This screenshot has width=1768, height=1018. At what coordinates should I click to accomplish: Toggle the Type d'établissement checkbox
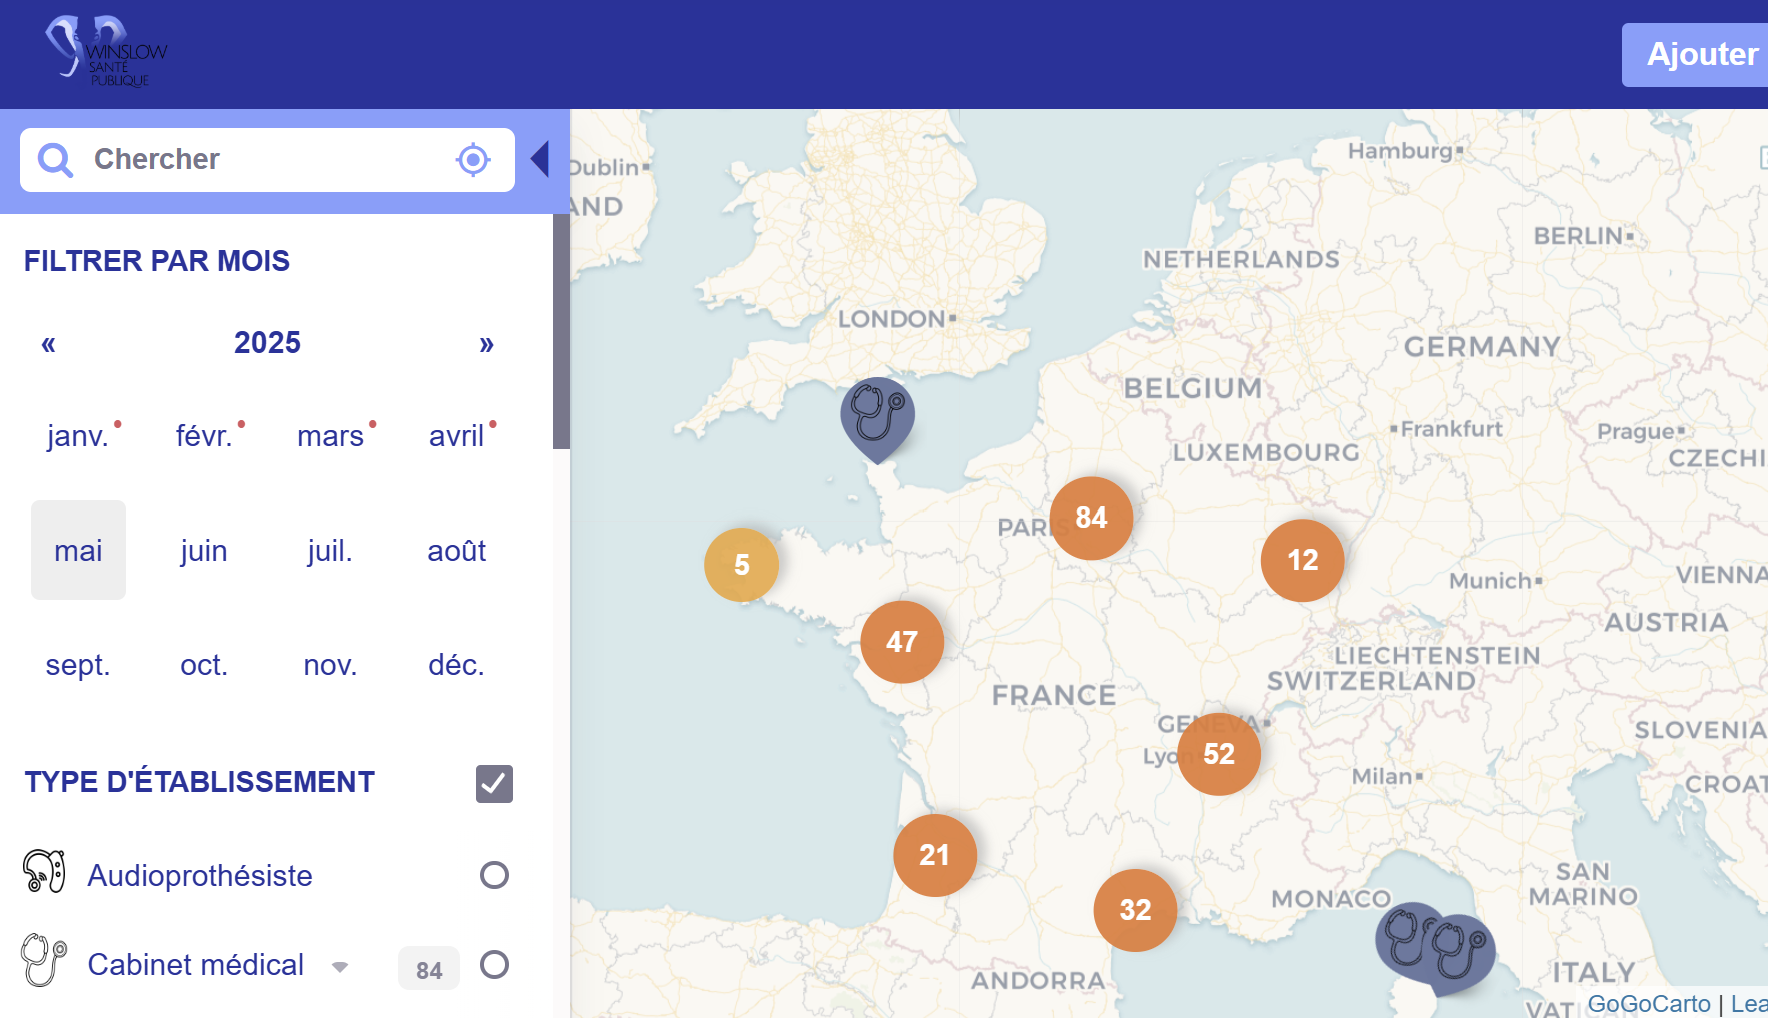pyautogui.click(x=494, y=784)
